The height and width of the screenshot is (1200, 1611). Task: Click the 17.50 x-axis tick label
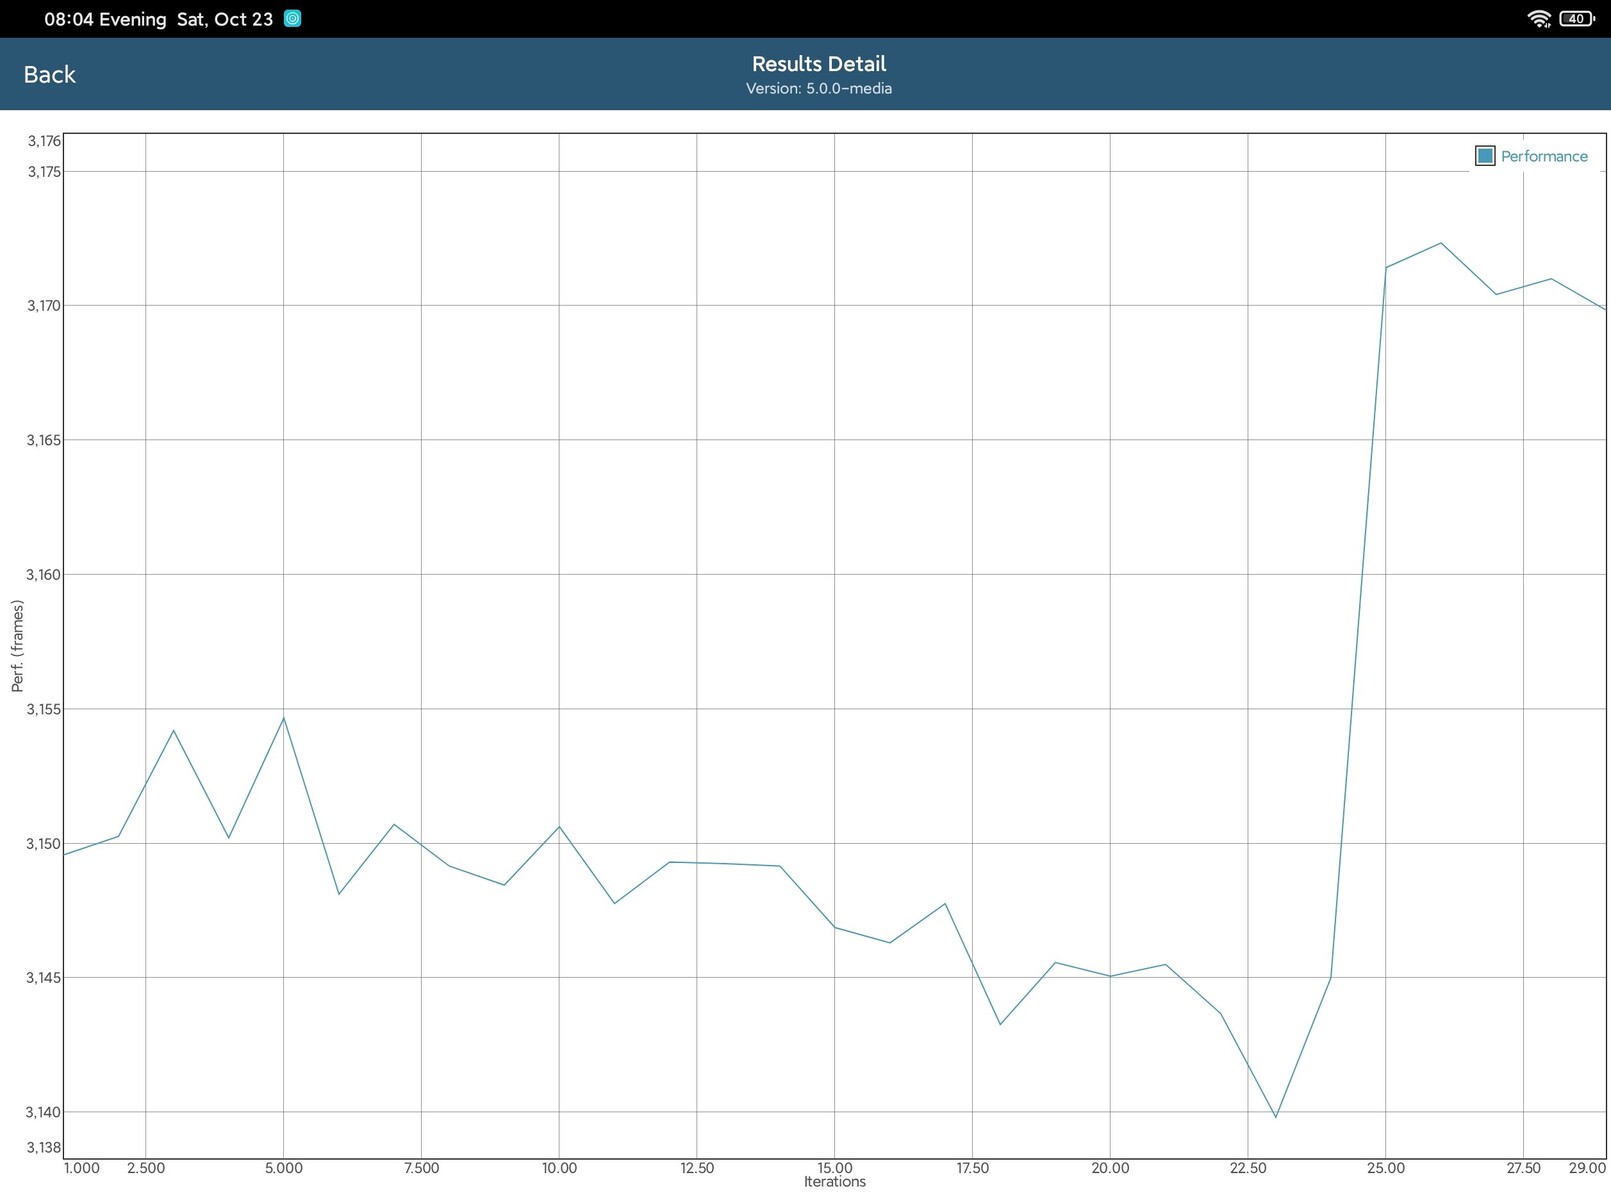click(972, 1168)
